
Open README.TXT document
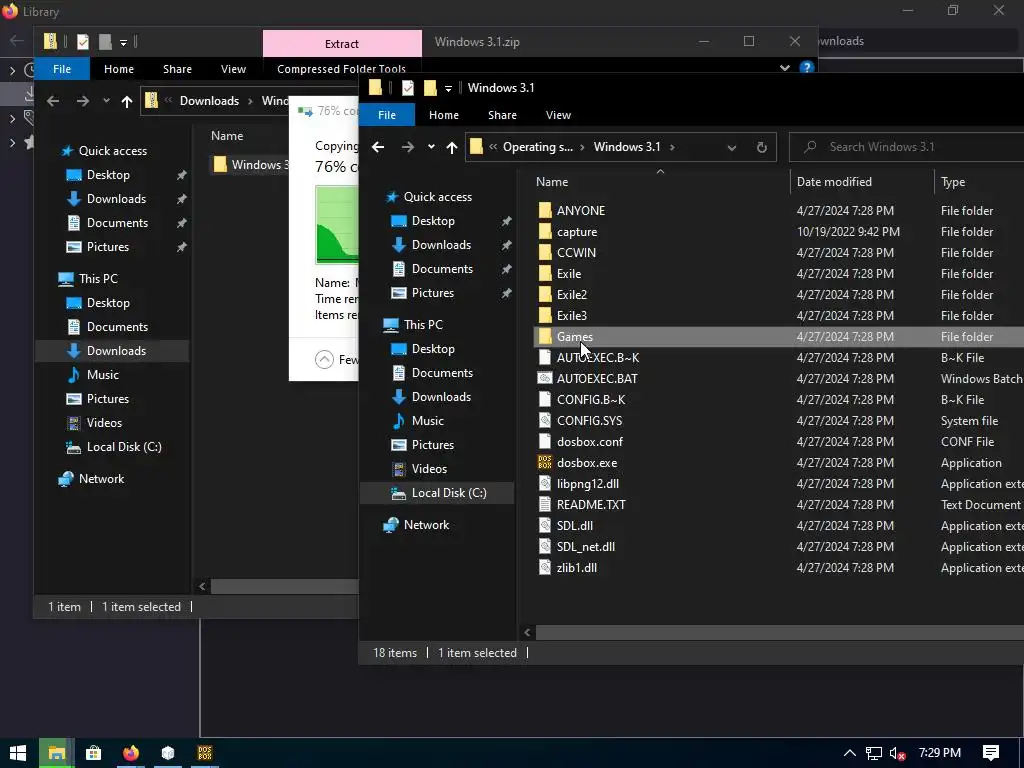(591, 505)
